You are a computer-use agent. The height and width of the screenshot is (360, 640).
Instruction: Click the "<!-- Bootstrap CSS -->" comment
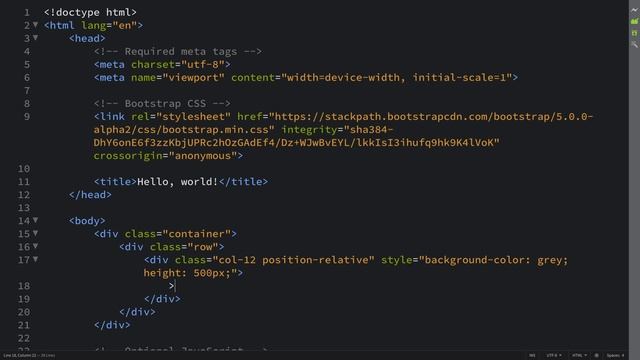coord(162,104)
